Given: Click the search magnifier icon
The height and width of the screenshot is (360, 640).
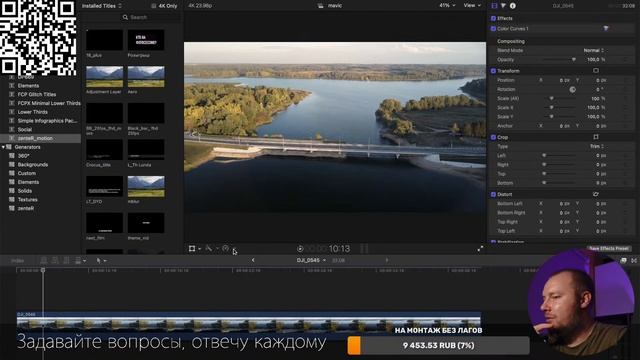Looking at the screenshot, I should point(125,17).
